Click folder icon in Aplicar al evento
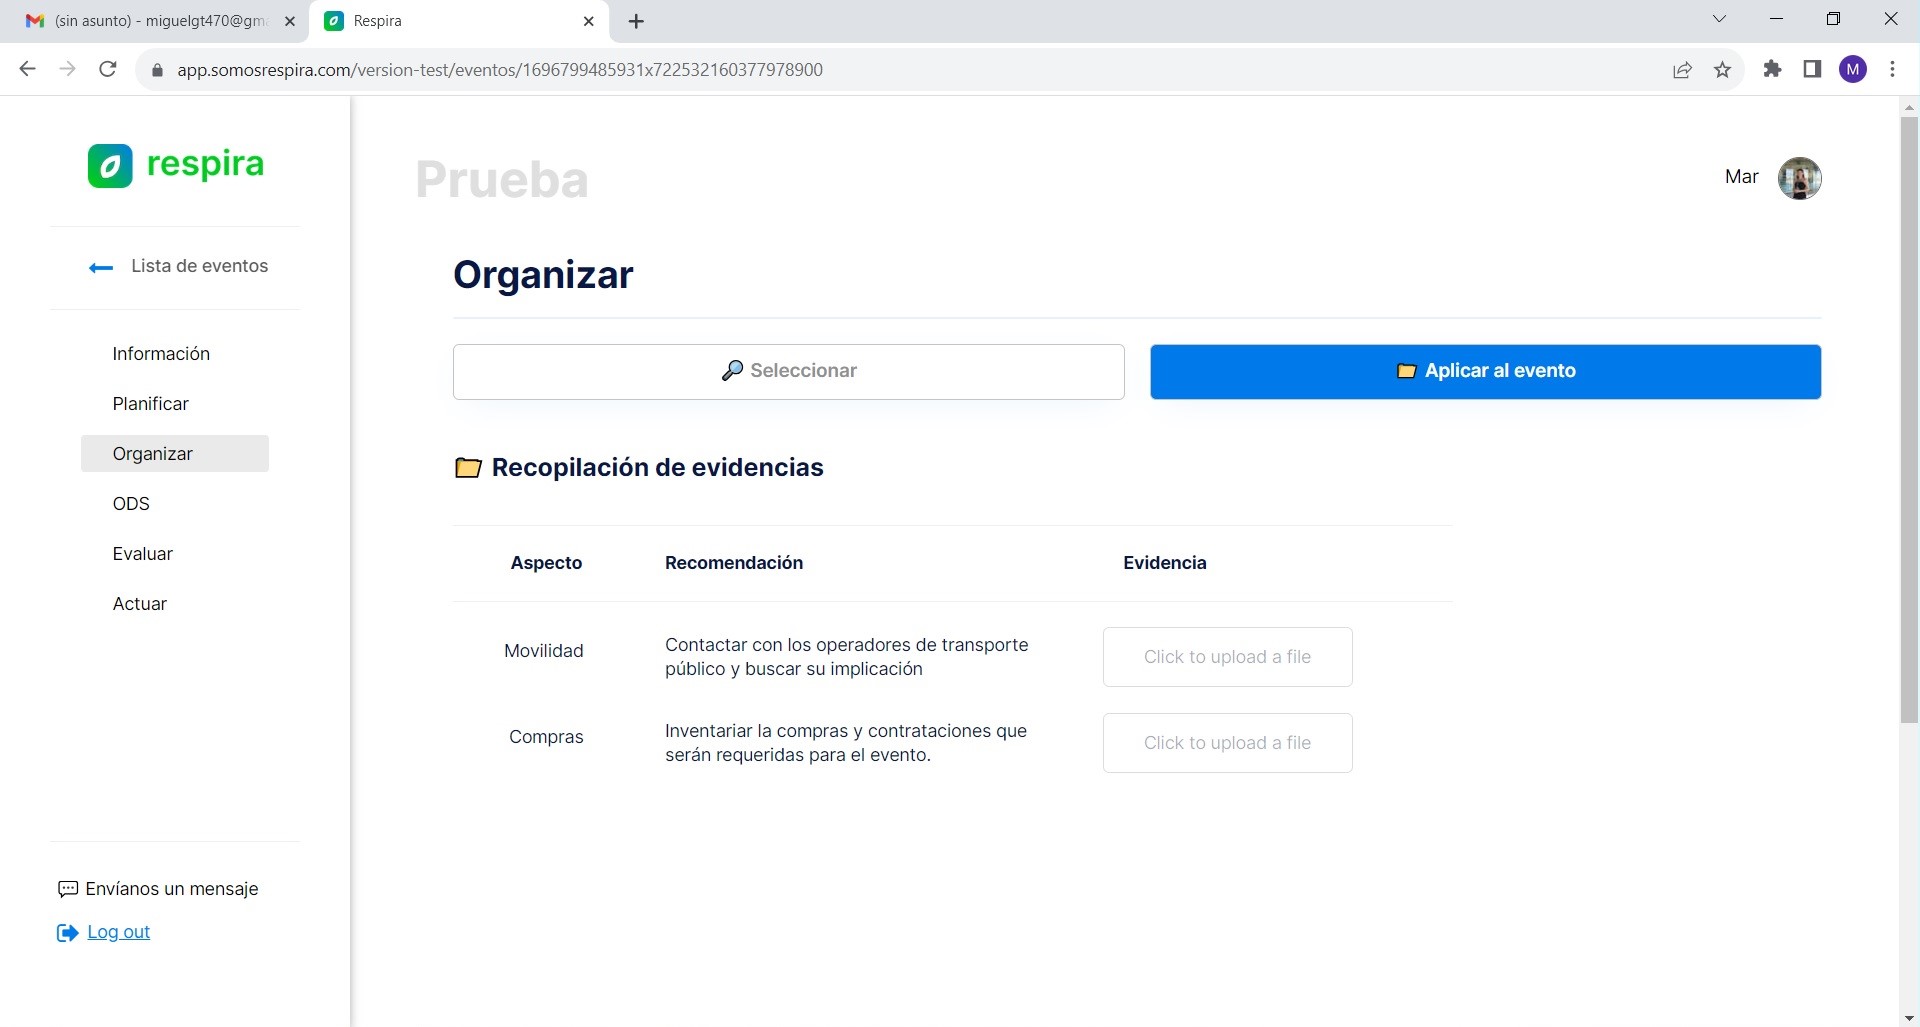This screenshot has height=1027, width=1920. point(1406,371)
